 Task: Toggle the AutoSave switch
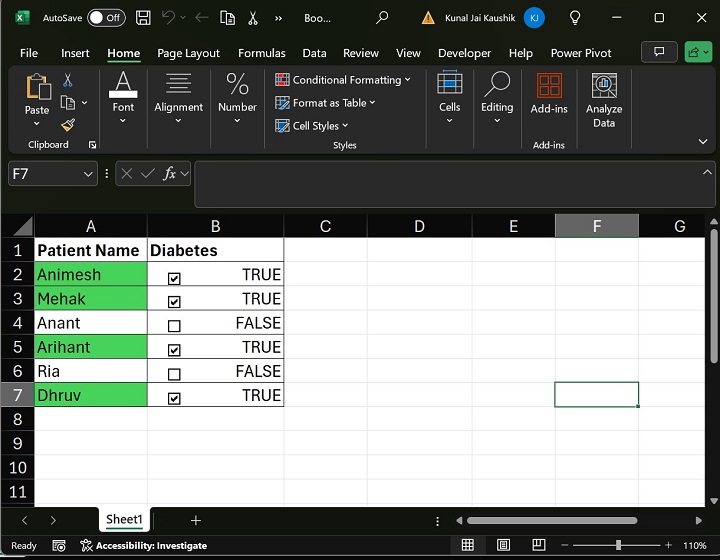(106, 18)
